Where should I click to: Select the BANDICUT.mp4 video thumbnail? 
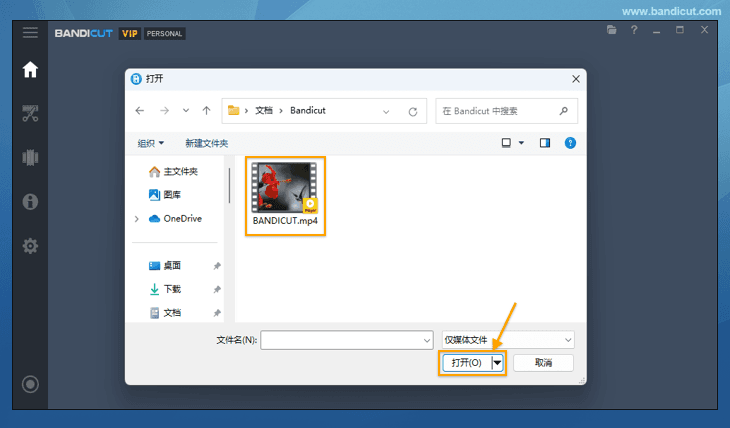[285, 190]
